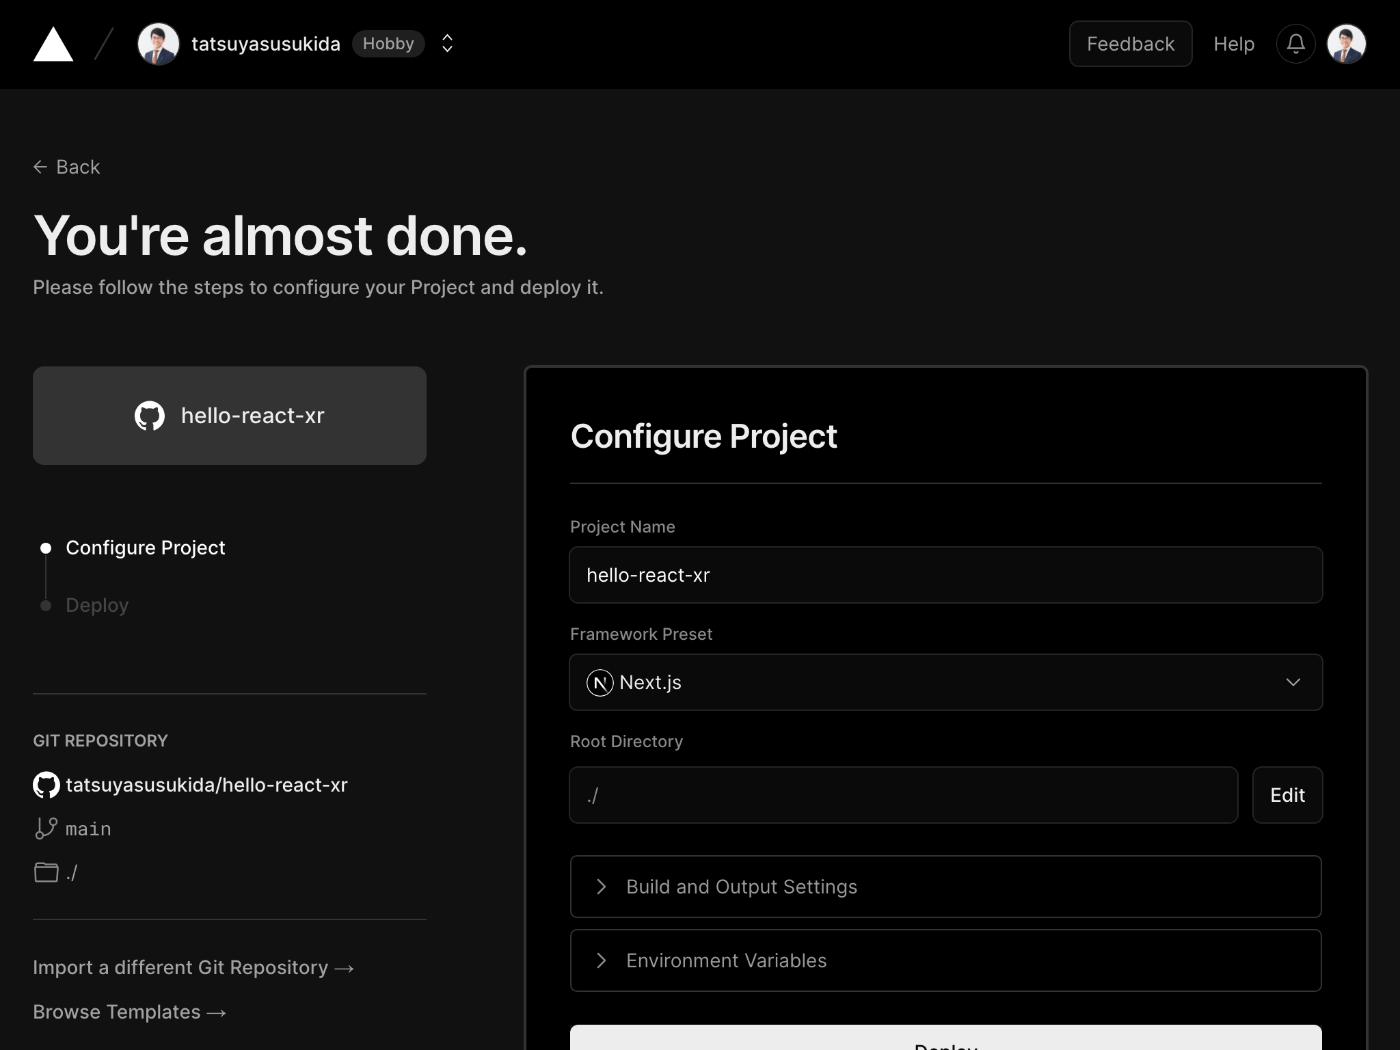Import a different Git Repository
Image resolution: width=1400 pixels, height=1050 pixels.
194,968
